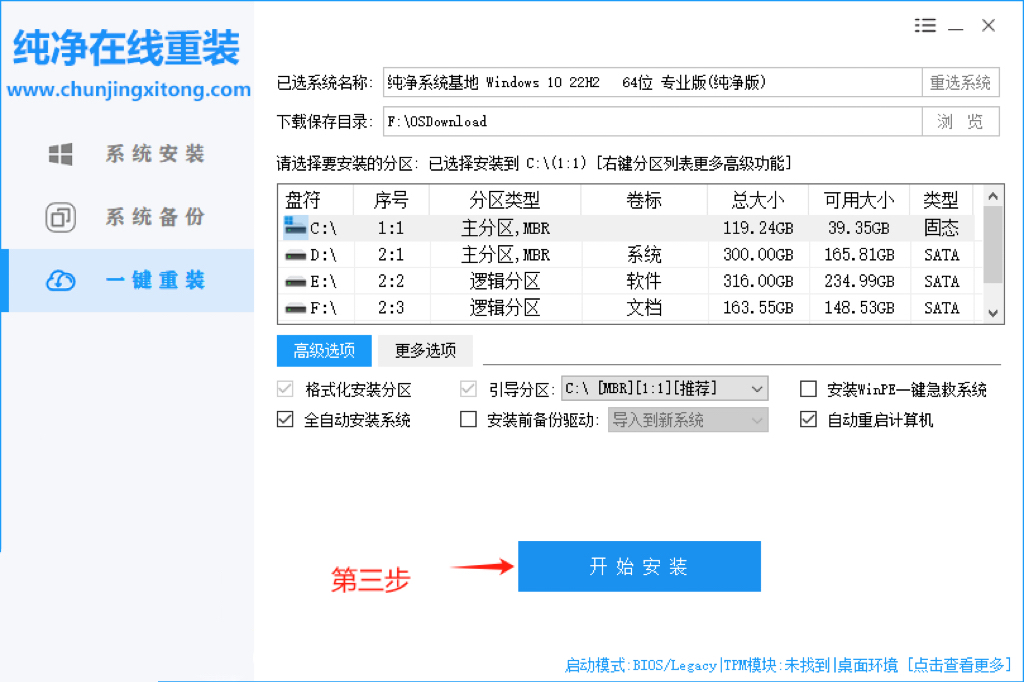Enable 安装WinPE一键急救系统 checkbox
Screen dimensions: 1024x682
808,389
